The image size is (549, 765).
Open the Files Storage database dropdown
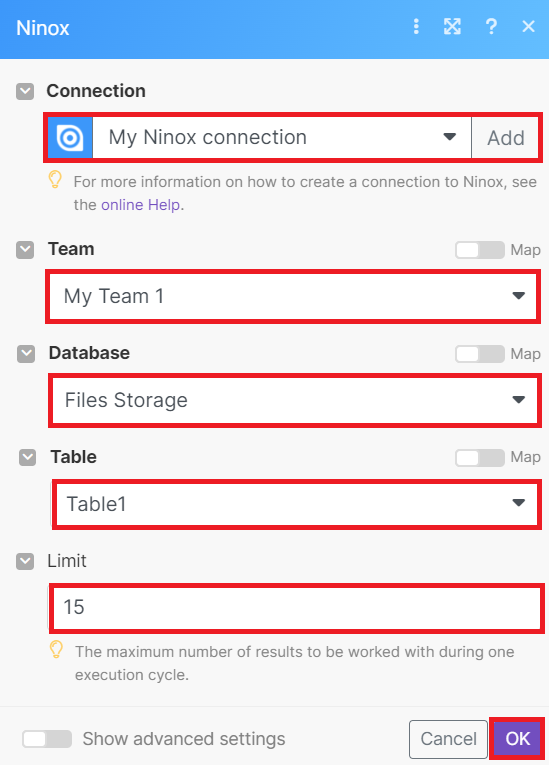295,400
